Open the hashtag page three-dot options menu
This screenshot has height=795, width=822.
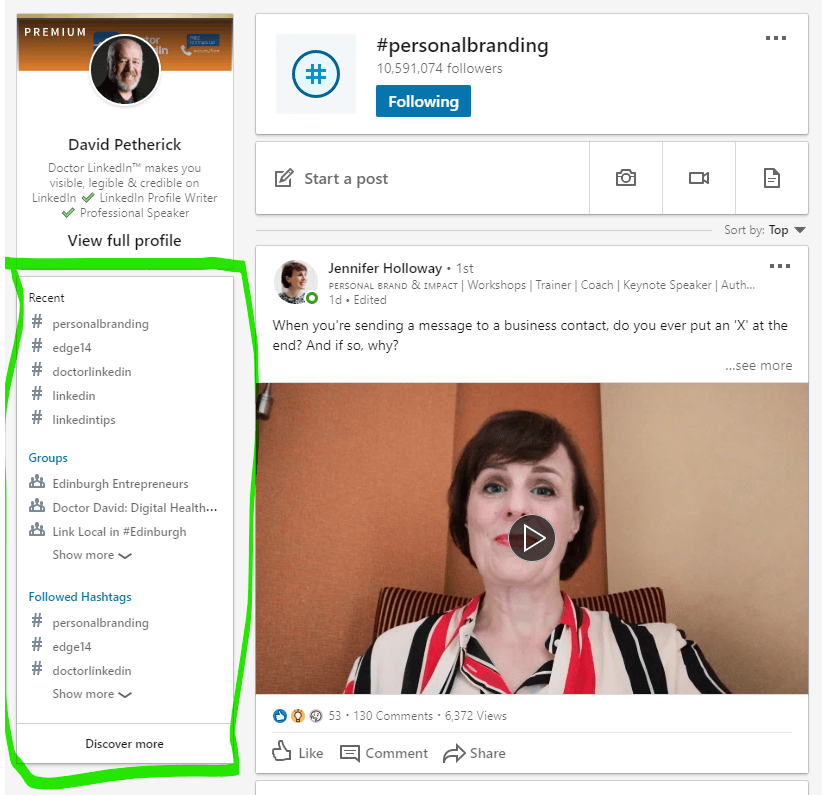[x=775, y=38]
